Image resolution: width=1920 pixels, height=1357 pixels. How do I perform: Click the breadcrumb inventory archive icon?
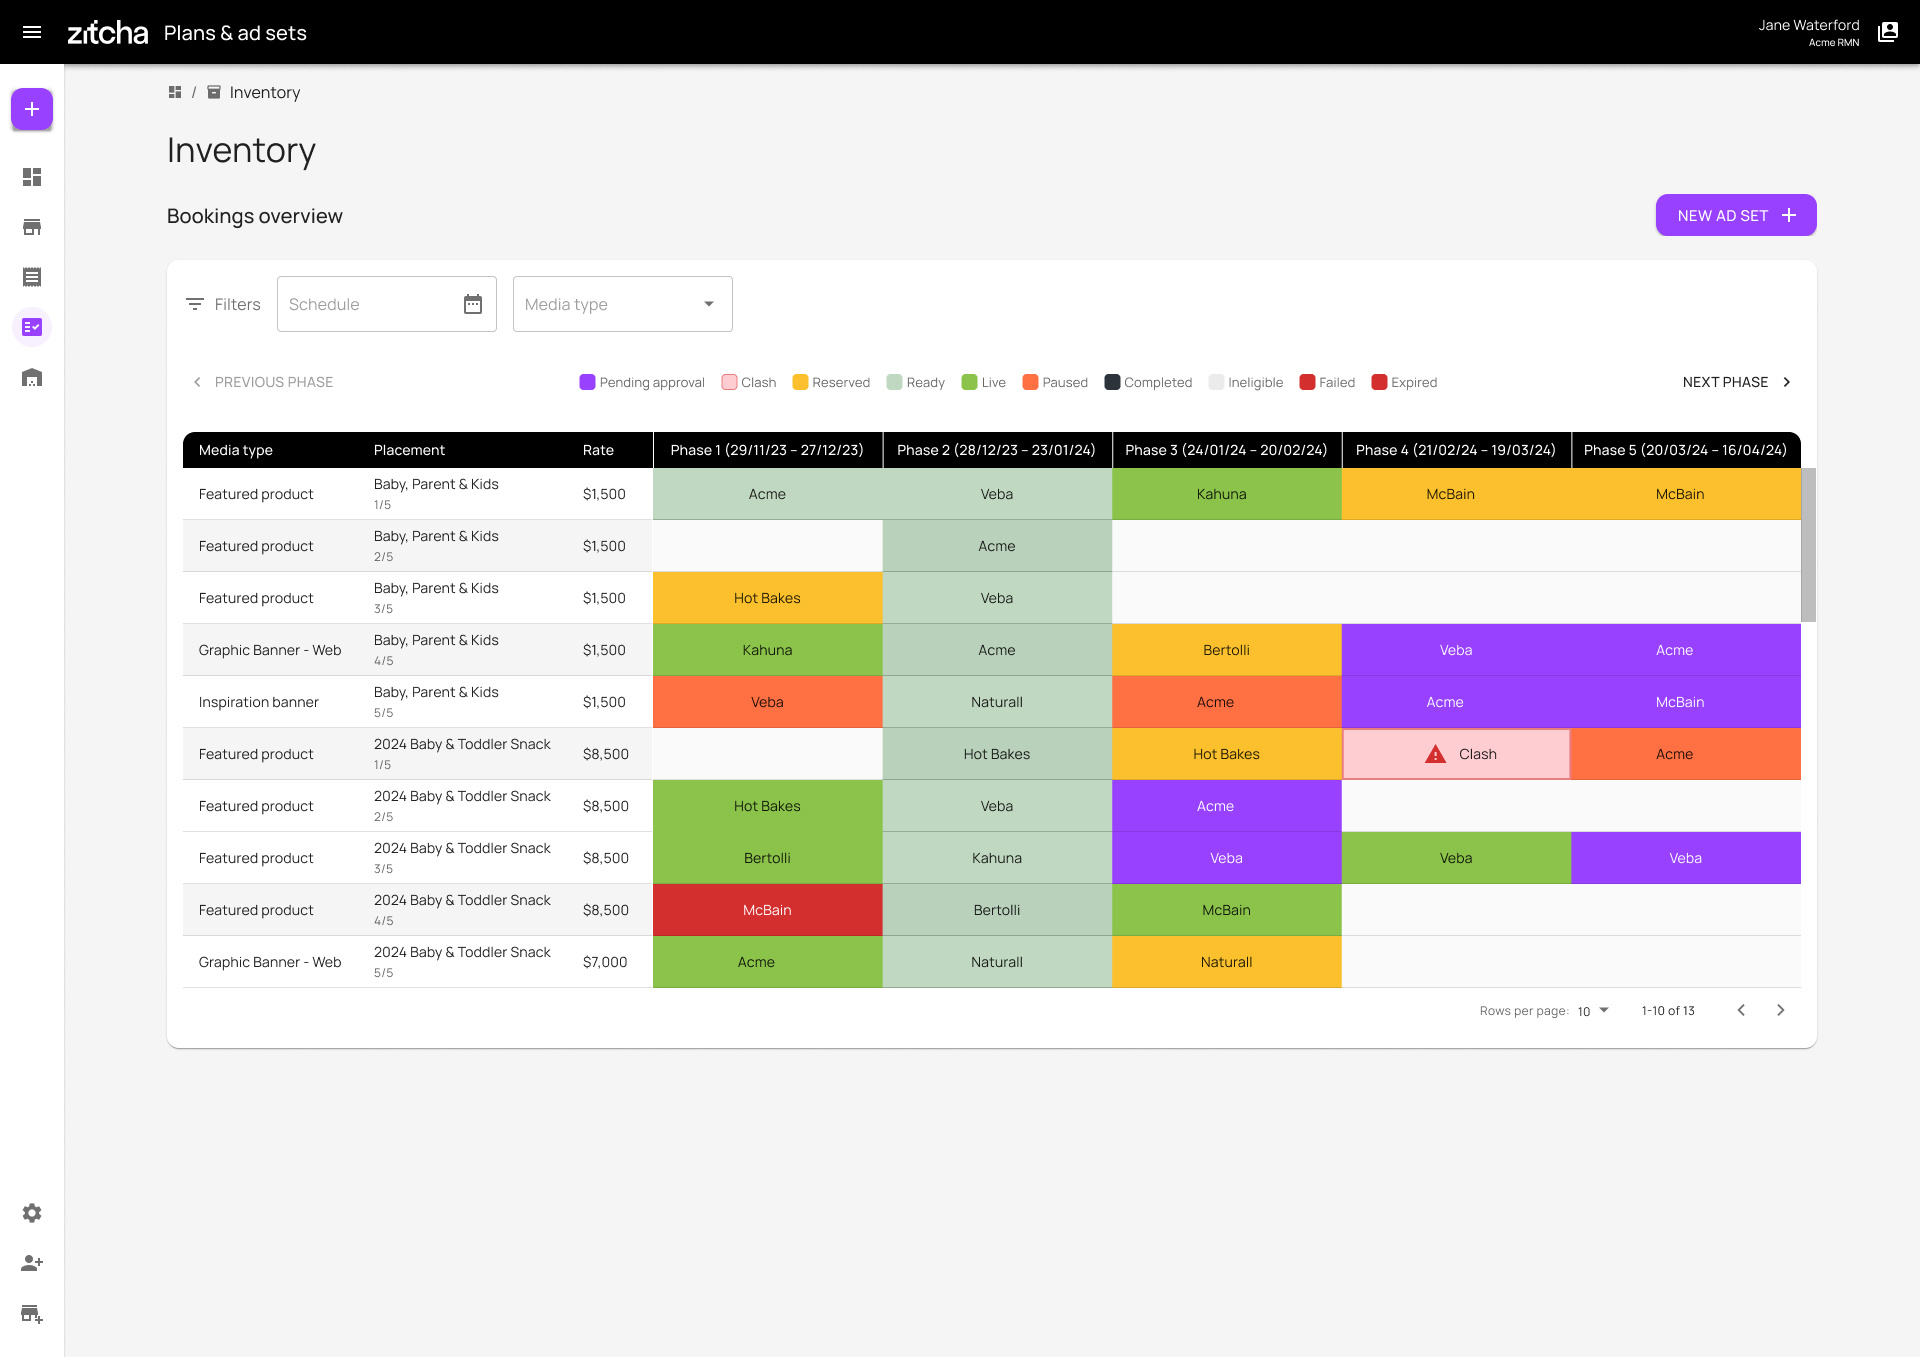coord(214,92)
